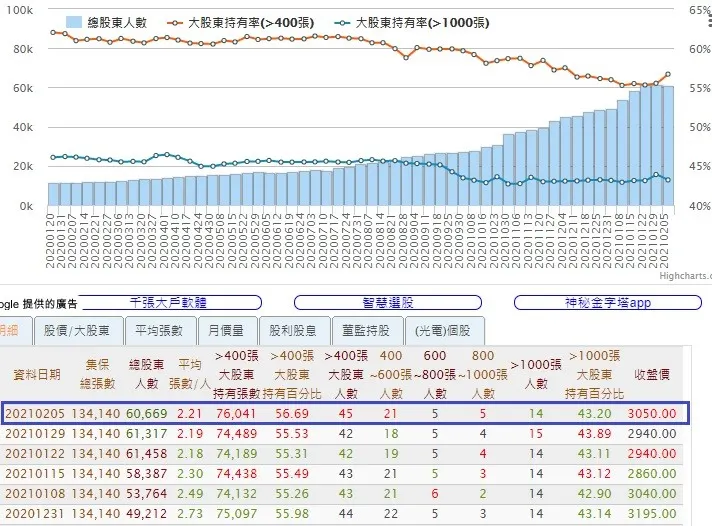Click the teal >1000張 legend line marker

[342, 23]
